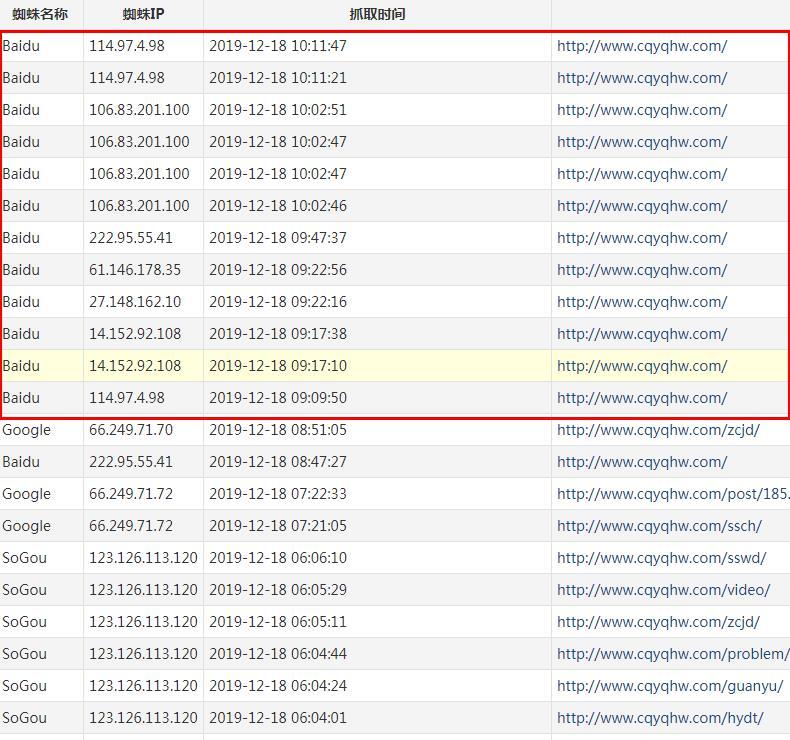Select IP 27.148.162.10
Image resolution: width=790 pixels, height=740 pixels.
pos(135,302)
